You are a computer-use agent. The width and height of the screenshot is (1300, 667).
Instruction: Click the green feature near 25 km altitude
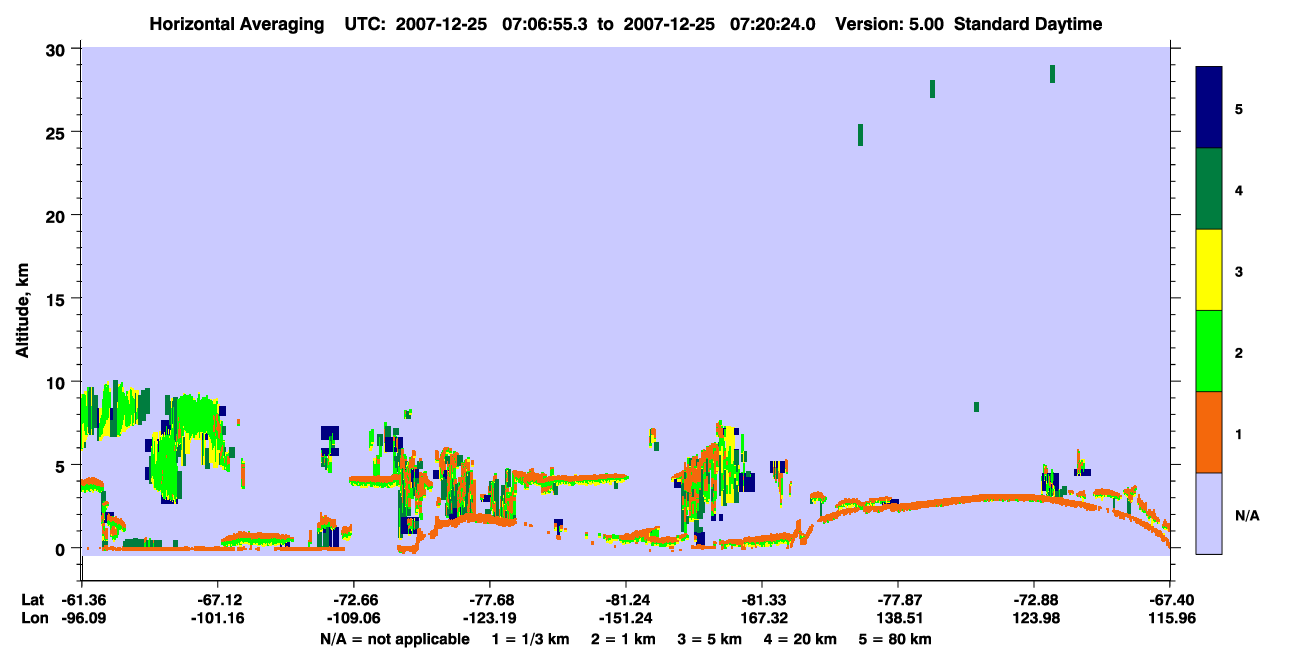(x=860, y=135)
